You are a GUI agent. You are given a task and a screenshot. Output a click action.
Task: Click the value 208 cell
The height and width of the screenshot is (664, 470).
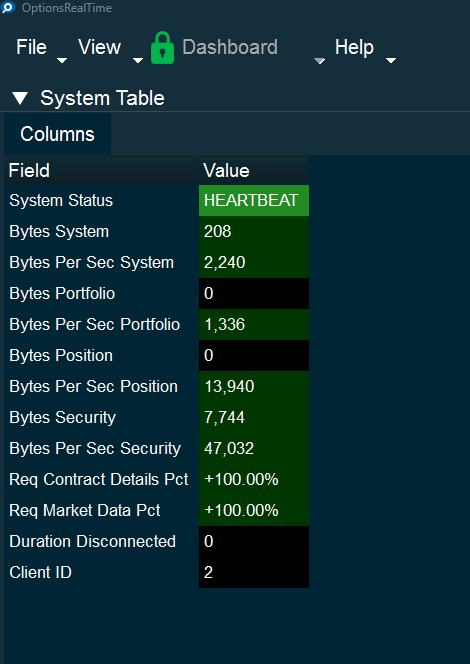click(254, 232)
